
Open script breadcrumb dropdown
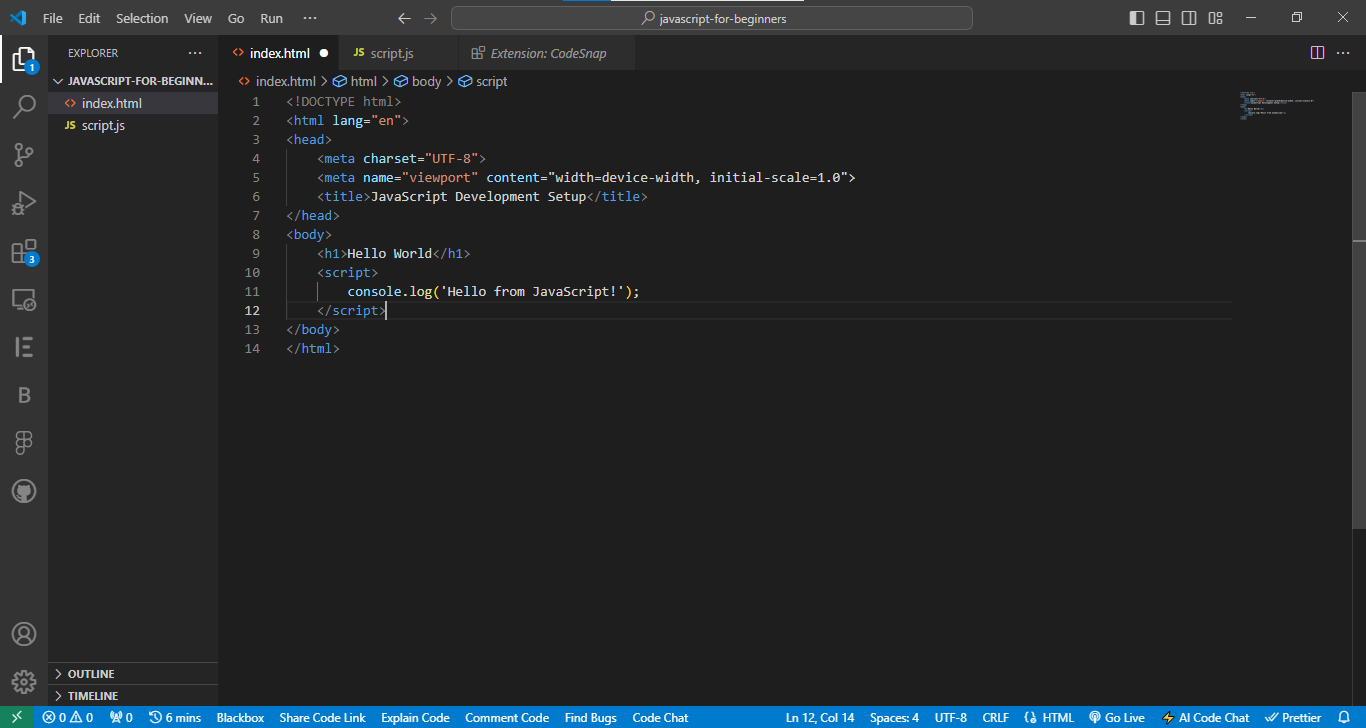pos(483,81)
